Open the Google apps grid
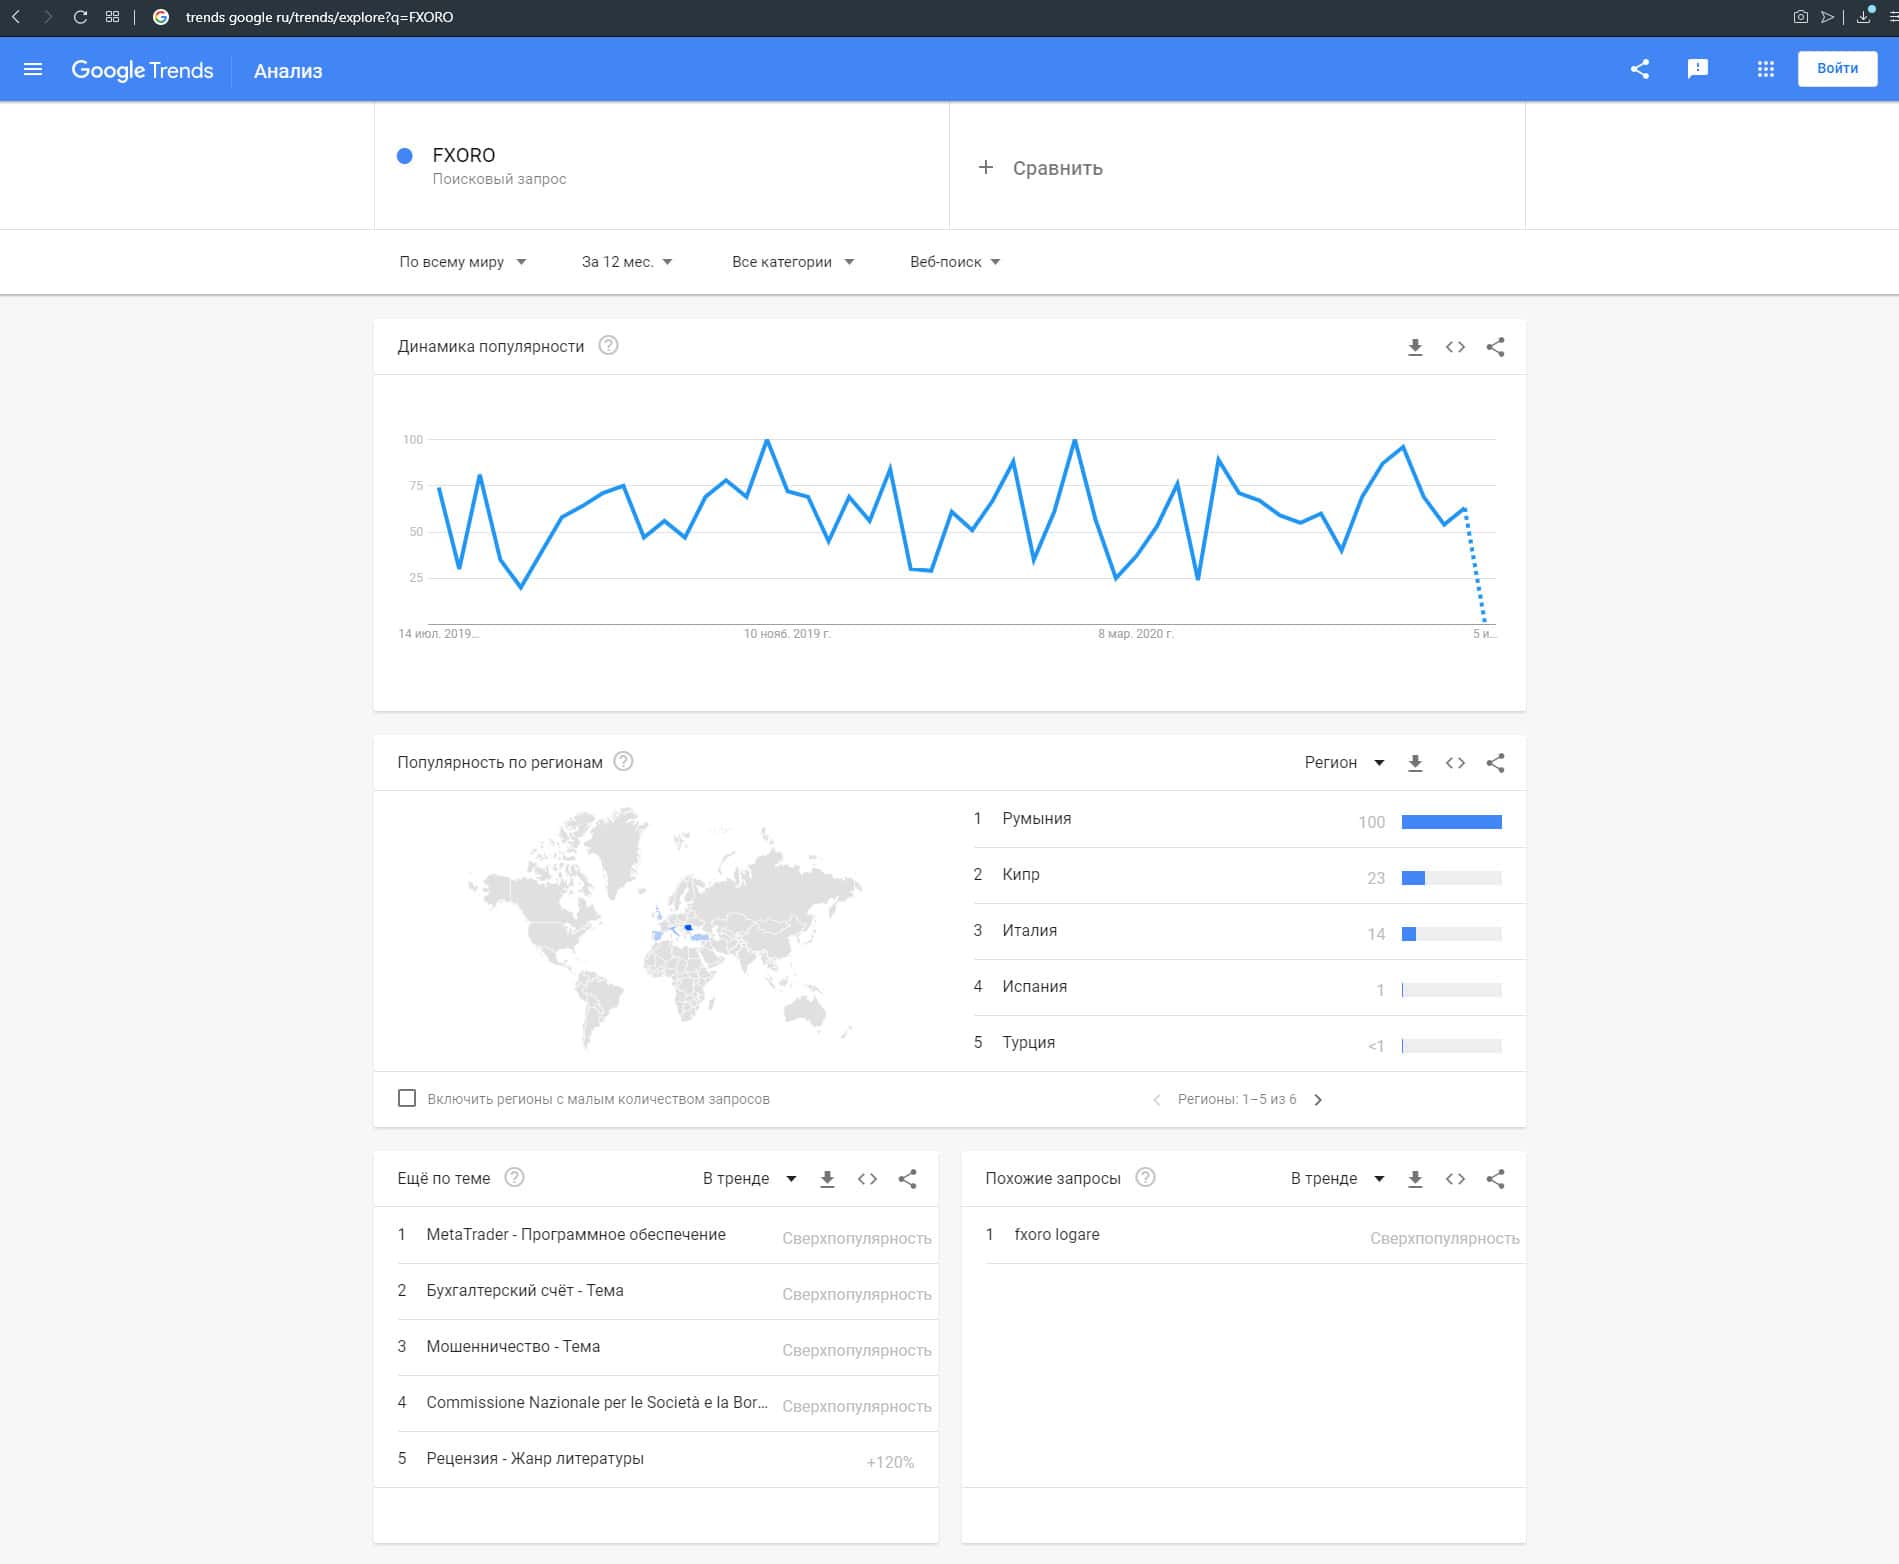This screenshot has width=1899, height=1564. [1765, 69]
